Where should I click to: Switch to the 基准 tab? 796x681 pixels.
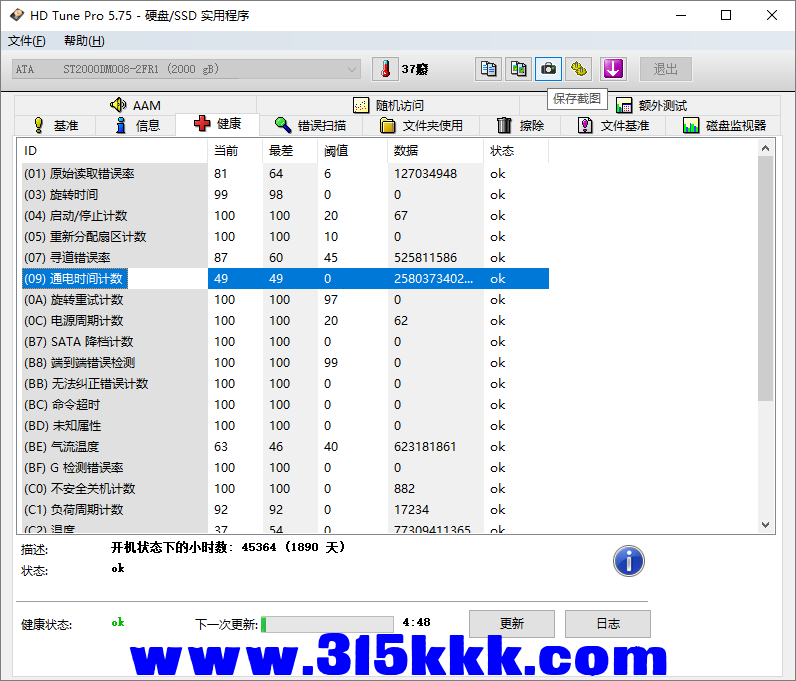click(55, 125)
